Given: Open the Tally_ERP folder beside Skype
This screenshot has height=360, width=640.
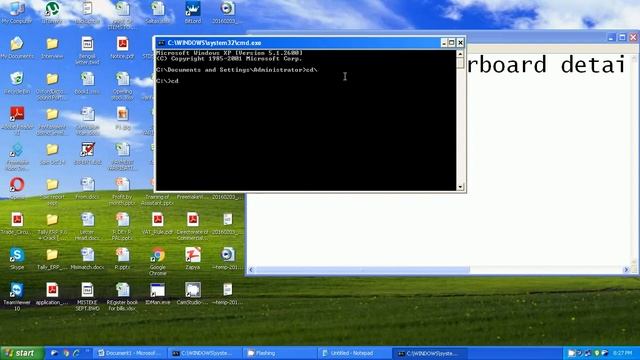Looking at the screenshot, I should 52,259.
